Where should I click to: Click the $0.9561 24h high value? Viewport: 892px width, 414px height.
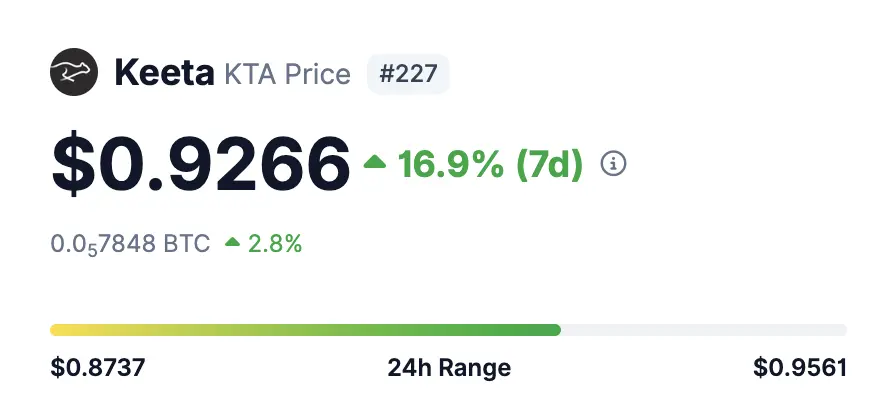(x=800, y=368)
